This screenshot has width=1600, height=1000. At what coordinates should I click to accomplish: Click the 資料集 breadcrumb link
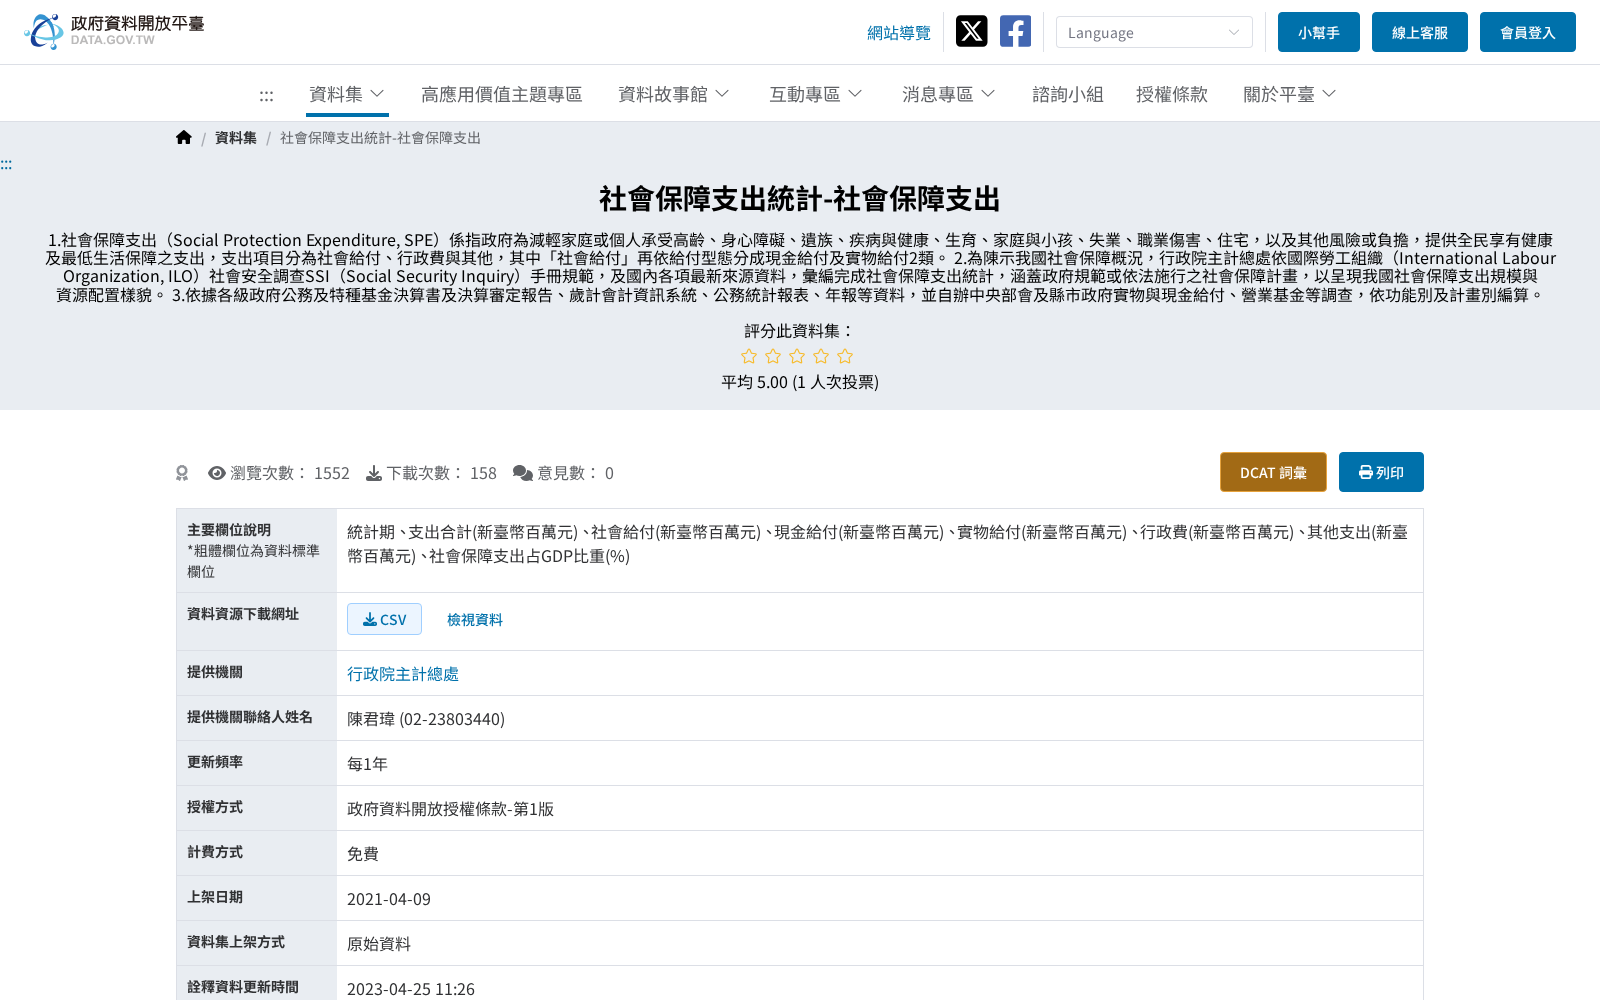click(x=236, y=138)
